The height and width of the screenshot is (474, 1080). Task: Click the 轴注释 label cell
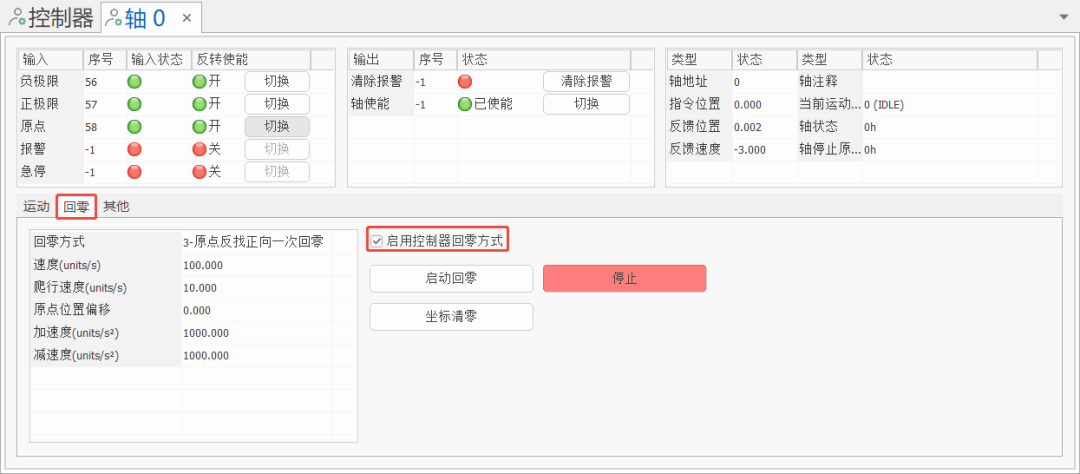(829, 82)
